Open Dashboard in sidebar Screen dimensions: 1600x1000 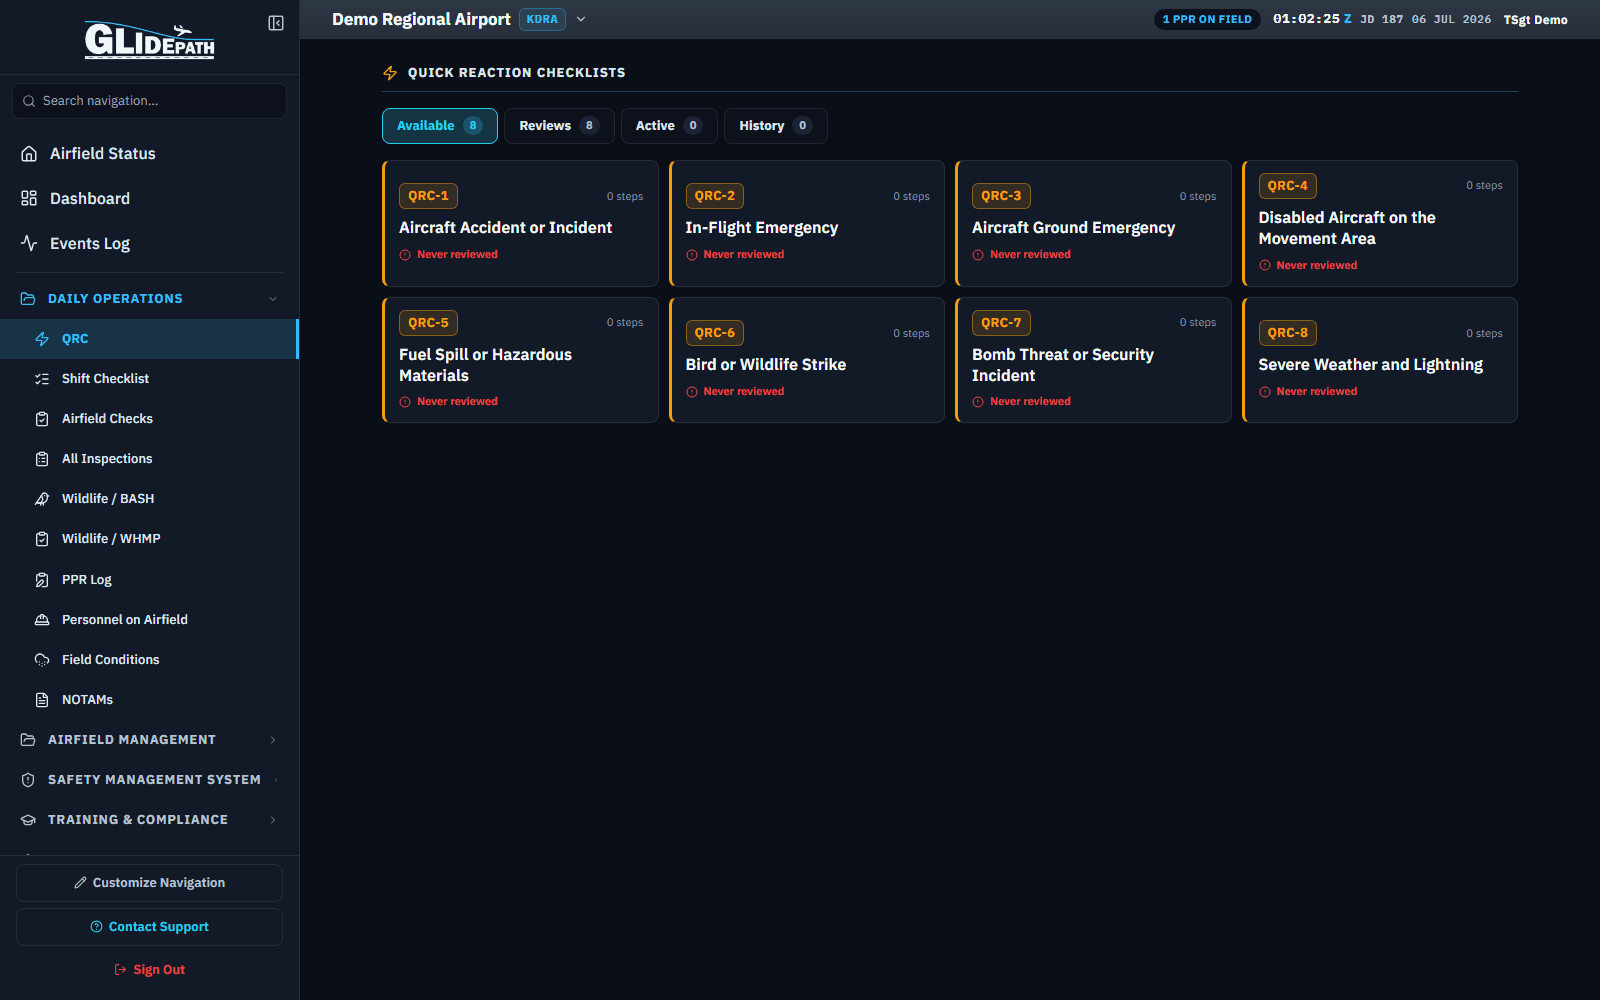150,198
